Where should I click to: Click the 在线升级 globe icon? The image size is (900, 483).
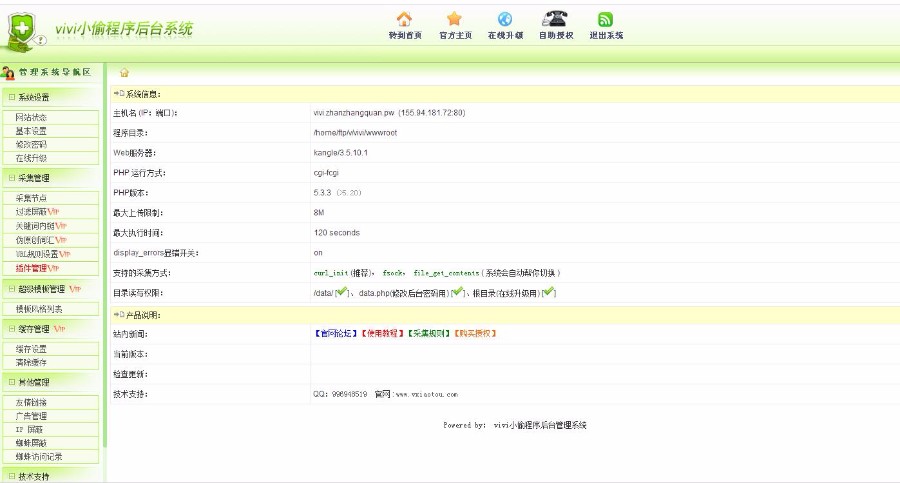click(x=505, y=19)
